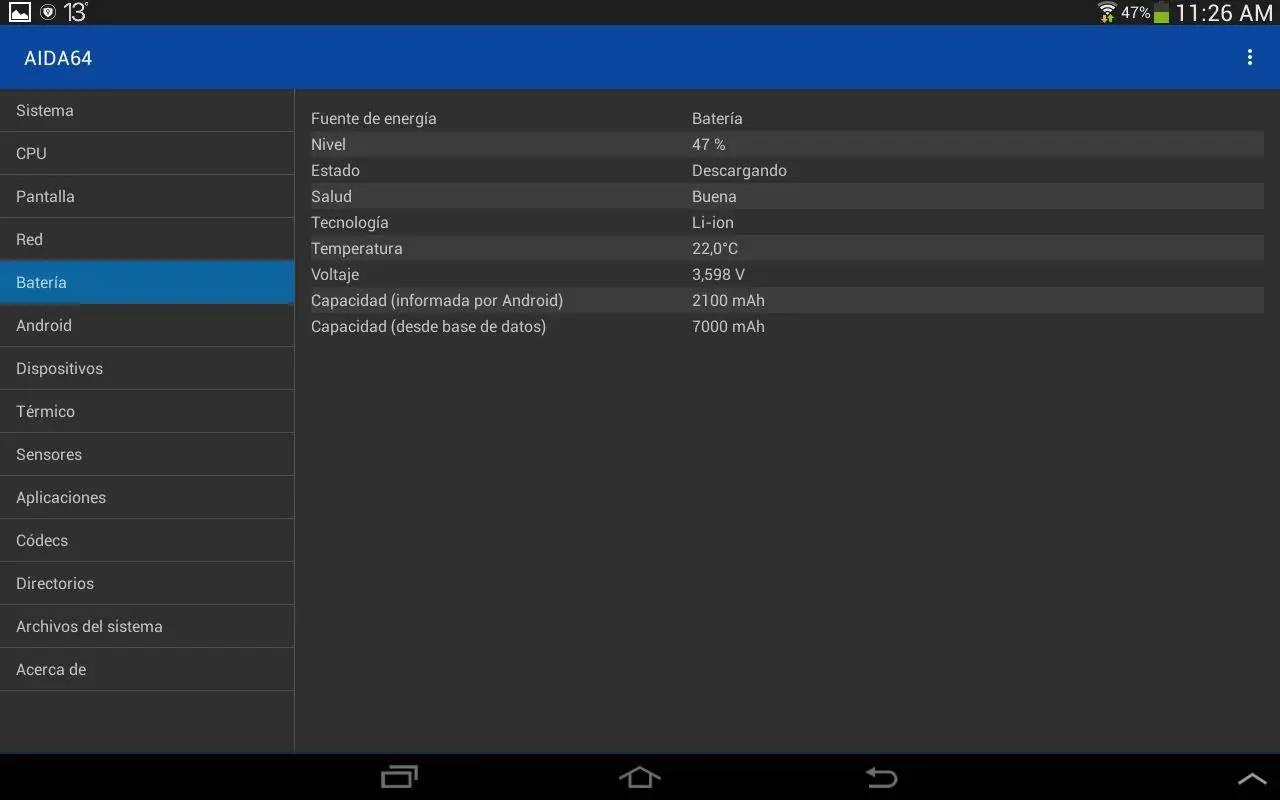Image resolution: width=1280 pixels, height=800 pixels.
Task: Tap the 7000 mAh capacity value
Action: (x=728, y=327)
